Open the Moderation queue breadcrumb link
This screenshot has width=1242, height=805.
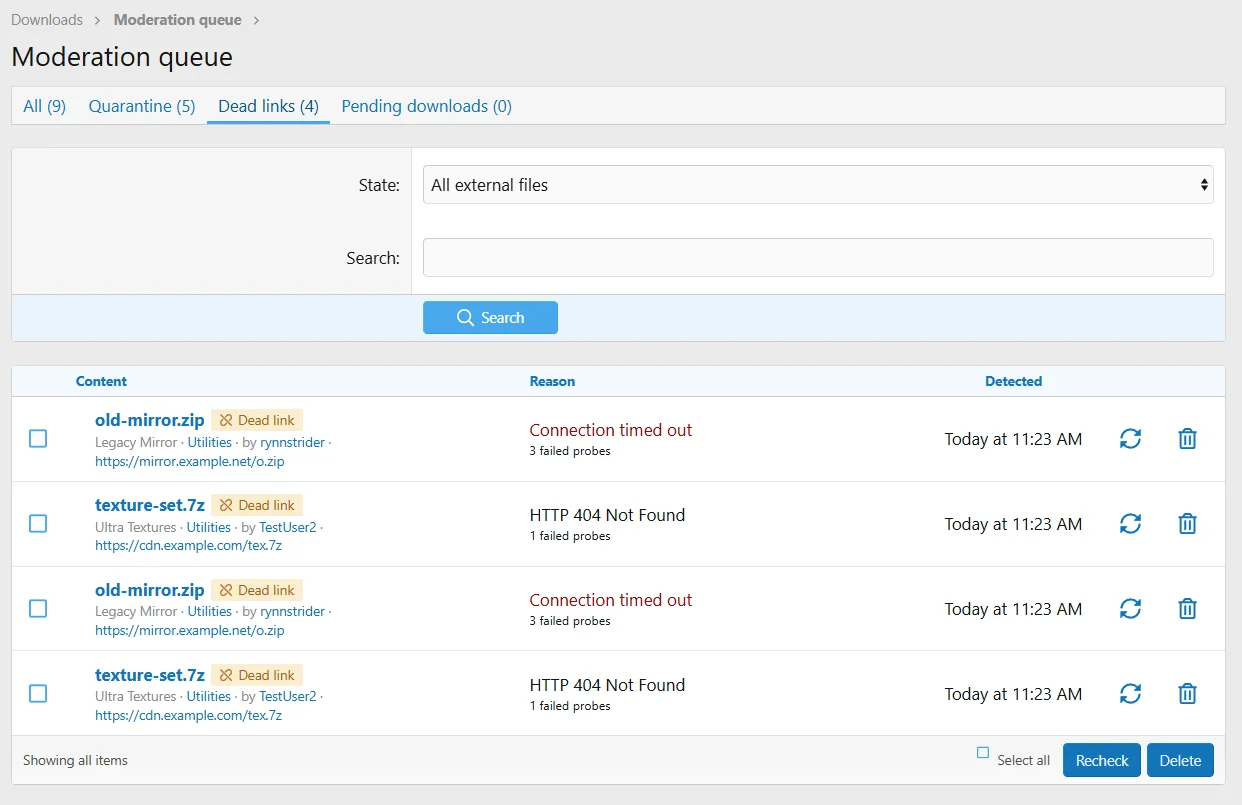click(x=178, y=20)
